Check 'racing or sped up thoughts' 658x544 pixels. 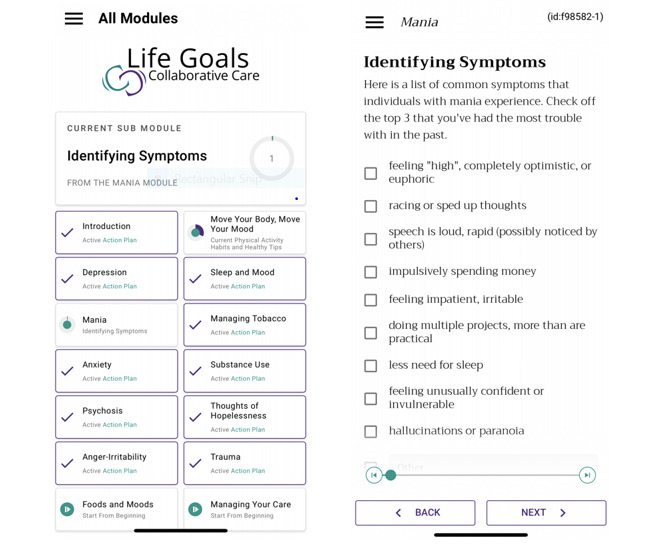(371, 206)
